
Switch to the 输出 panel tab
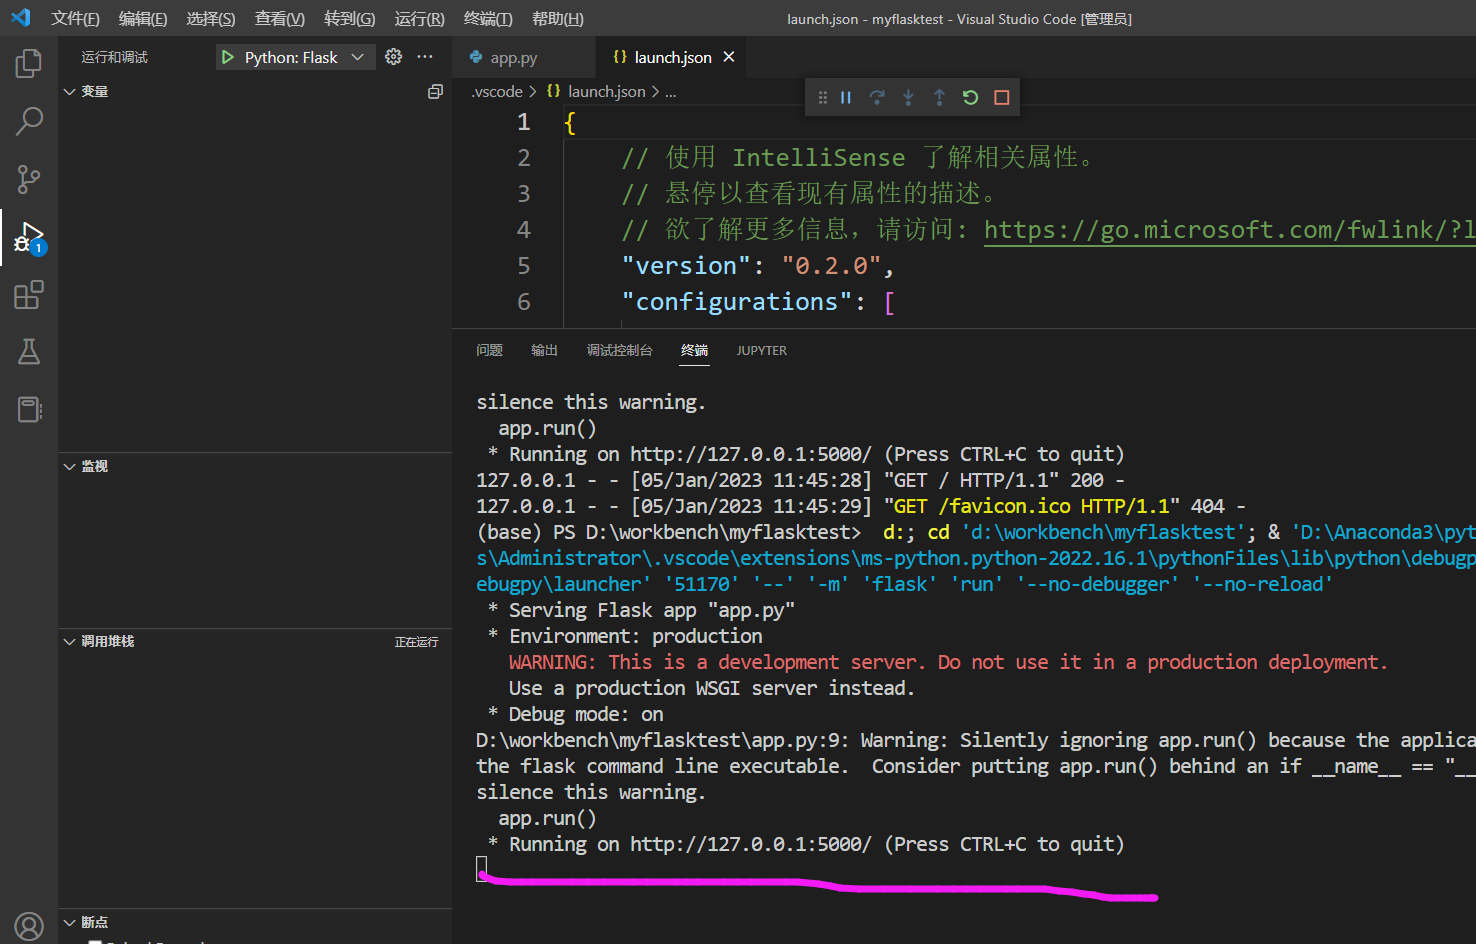click(x=545, y=351)
